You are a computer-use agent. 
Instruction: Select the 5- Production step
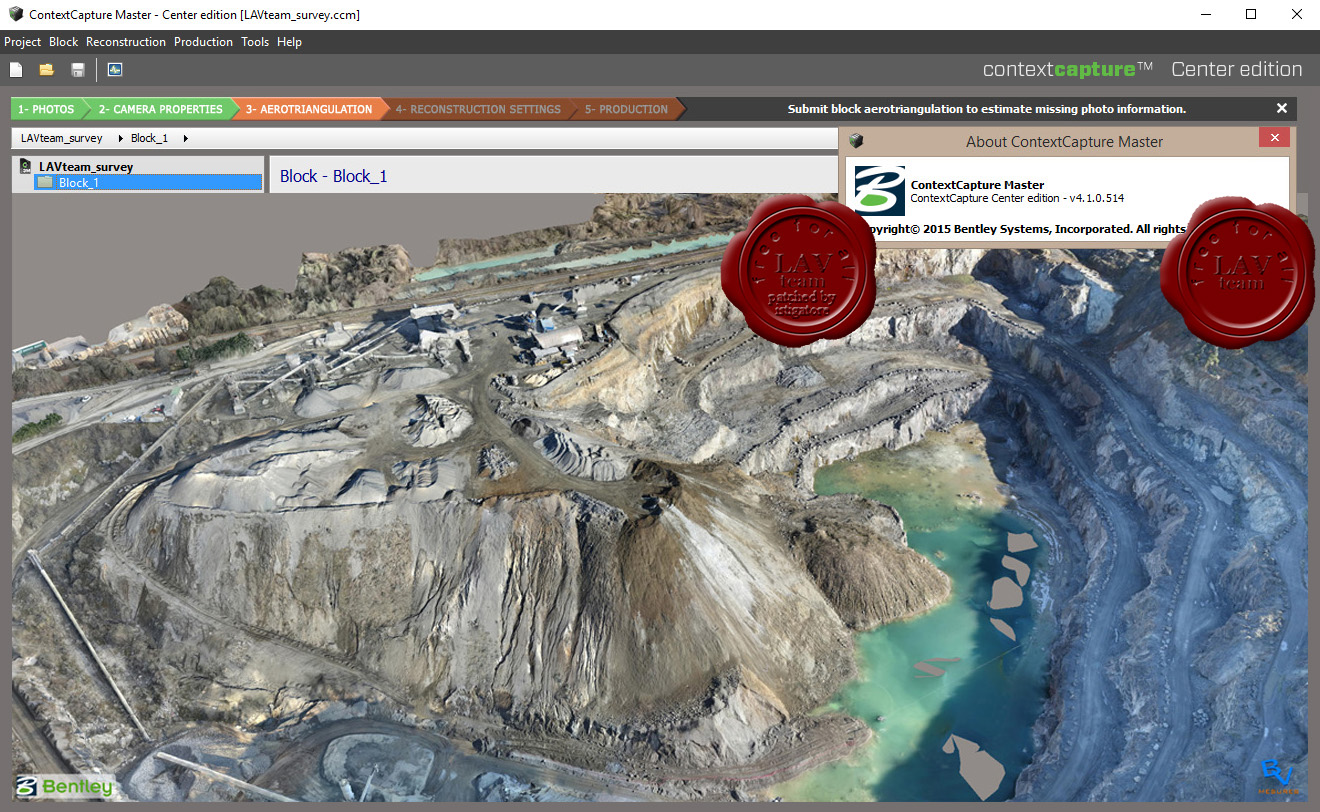tap(626, 109)
